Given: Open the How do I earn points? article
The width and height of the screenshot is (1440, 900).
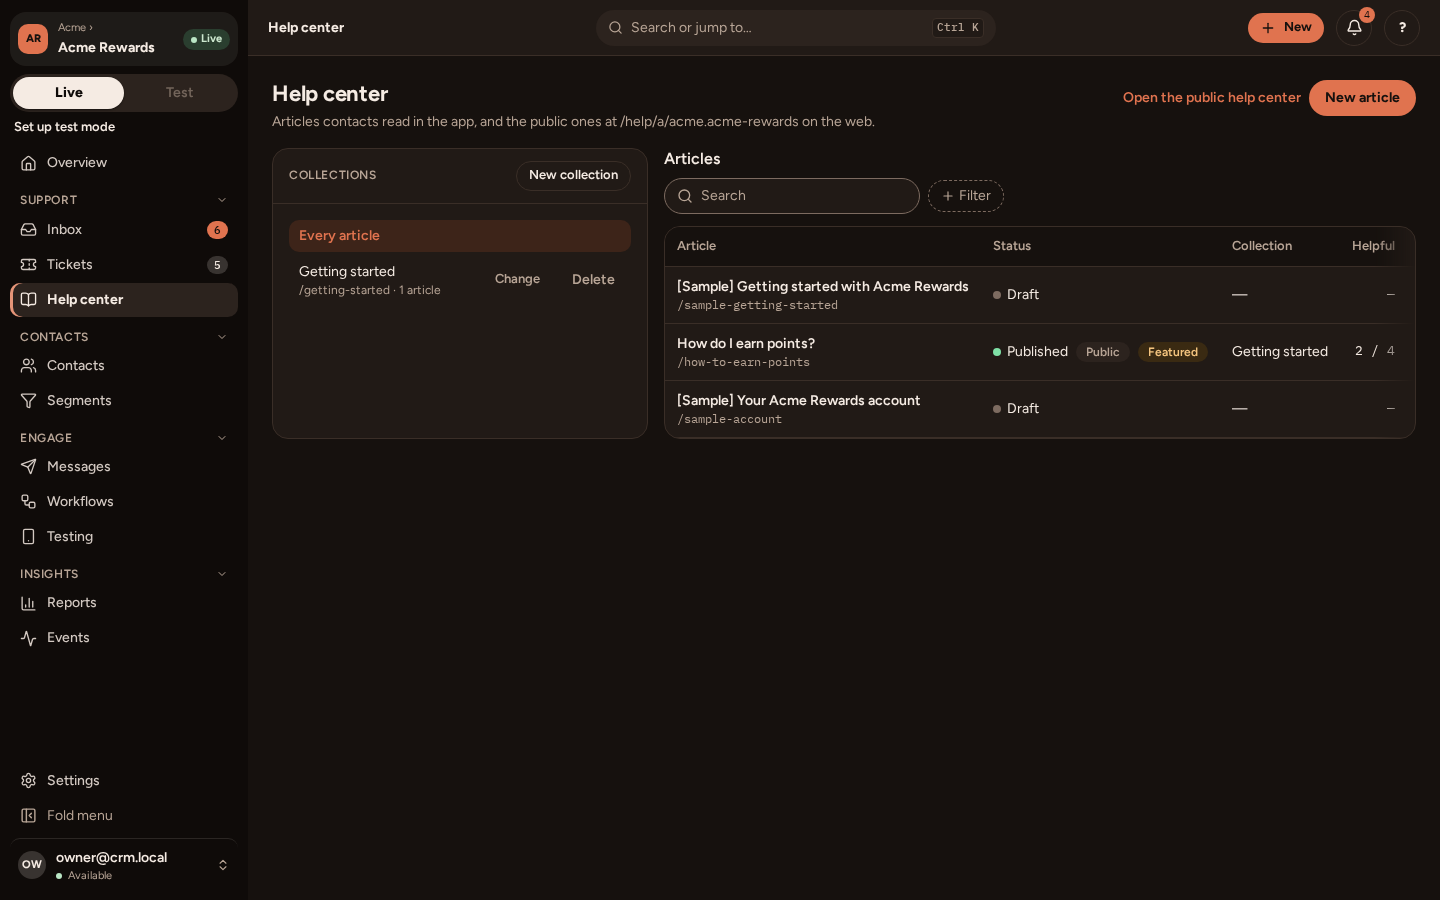Looking at the screenshot, I should click(x=746, y=344).
